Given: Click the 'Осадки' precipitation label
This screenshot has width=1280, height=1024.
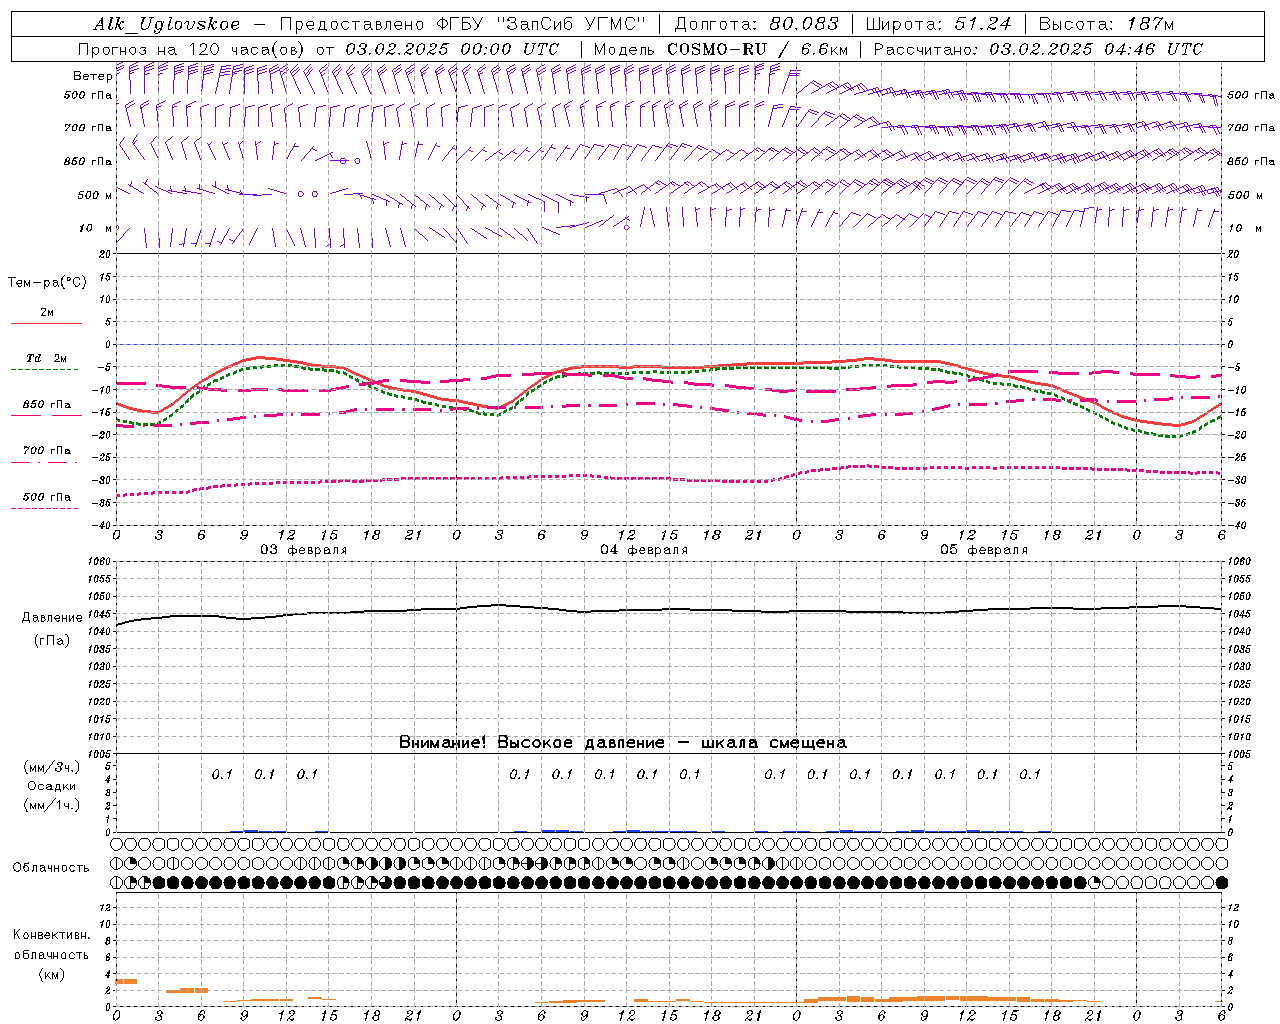Looking at the screenshot, I should [x=52, y=786].
